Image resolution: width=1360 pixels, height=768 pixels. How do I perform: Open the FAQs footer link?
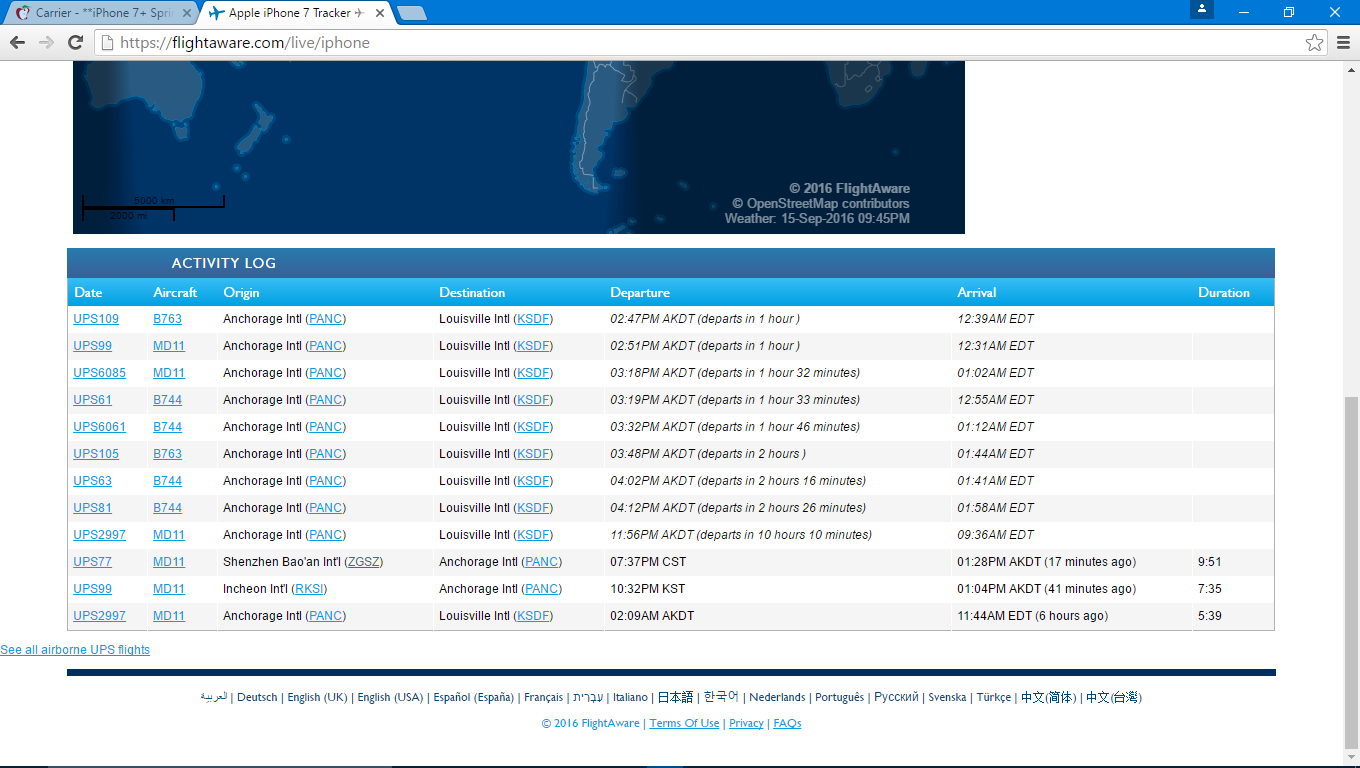click(x=787, y=724)
